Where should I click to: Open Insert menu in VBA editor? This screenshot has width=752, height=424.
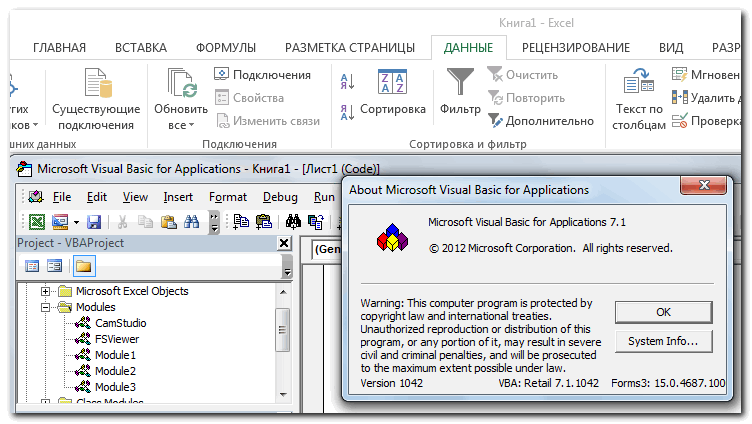tap(178, 197)
